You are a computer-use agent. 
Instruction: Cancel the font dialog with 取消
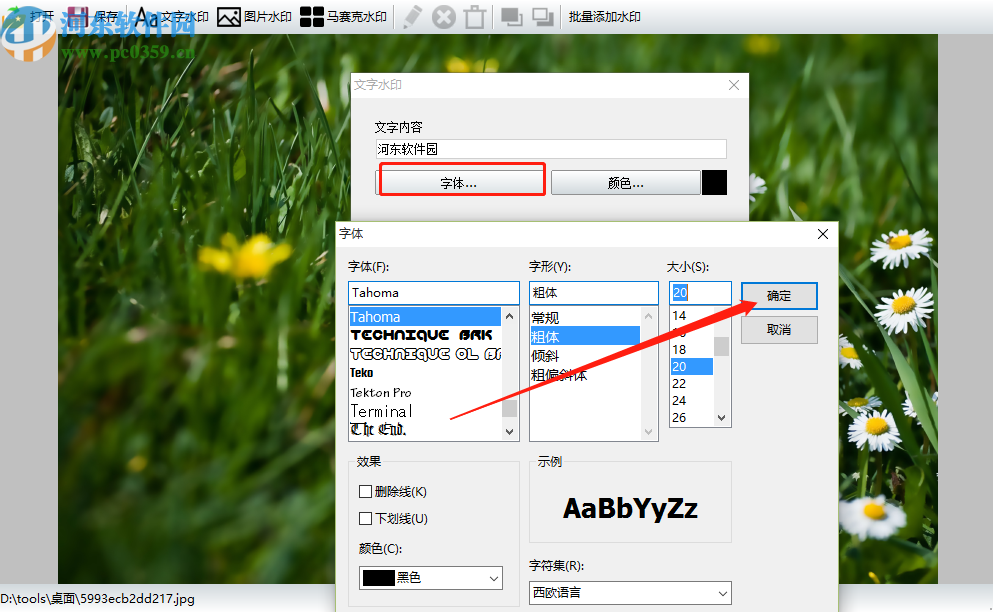click(778, 329)
